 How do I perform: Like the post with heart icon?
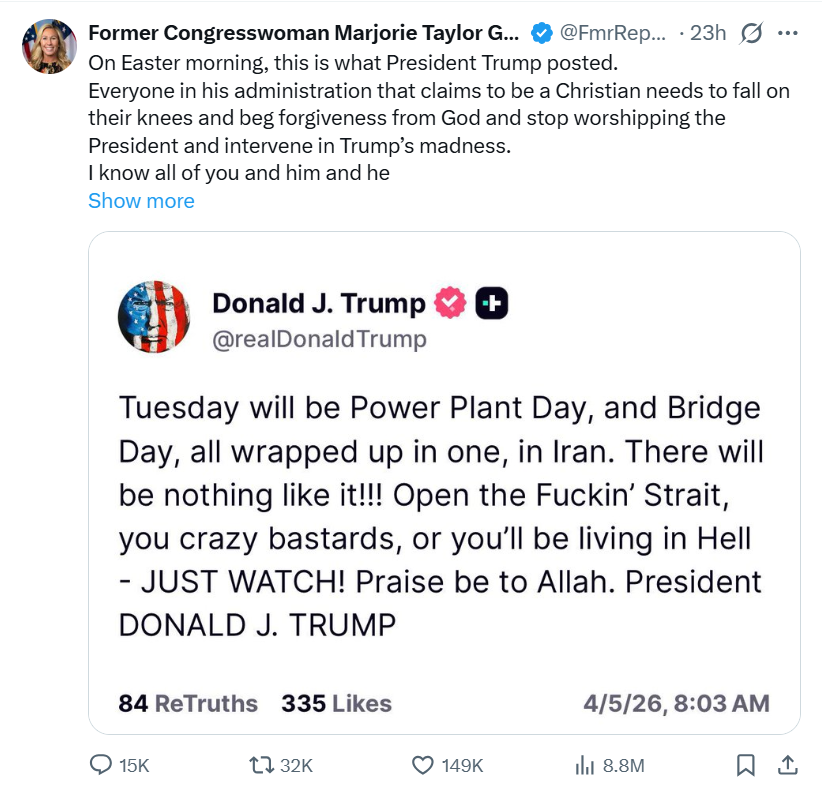tap(423, 765)
